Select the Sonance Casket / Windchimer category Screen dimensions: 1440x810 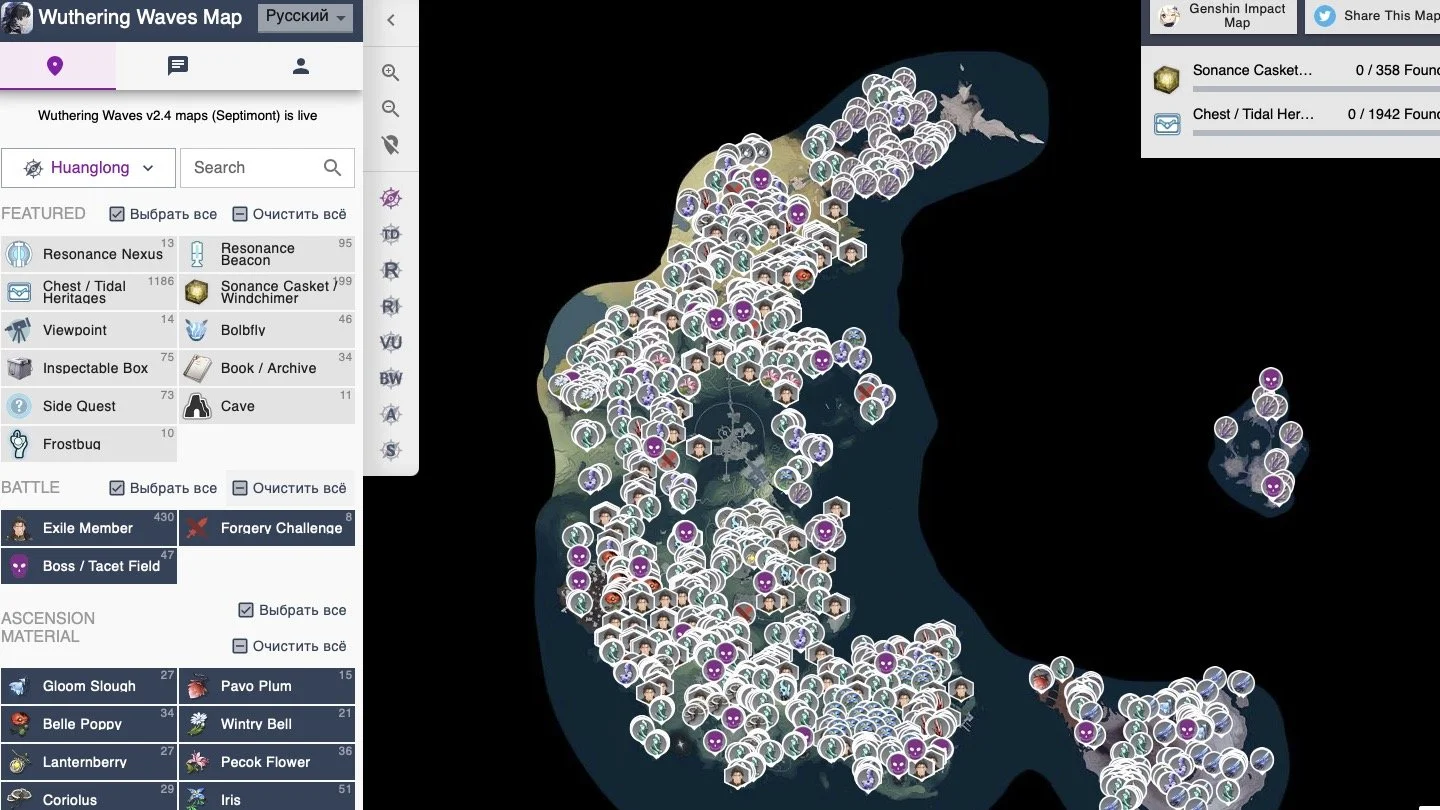267,292
